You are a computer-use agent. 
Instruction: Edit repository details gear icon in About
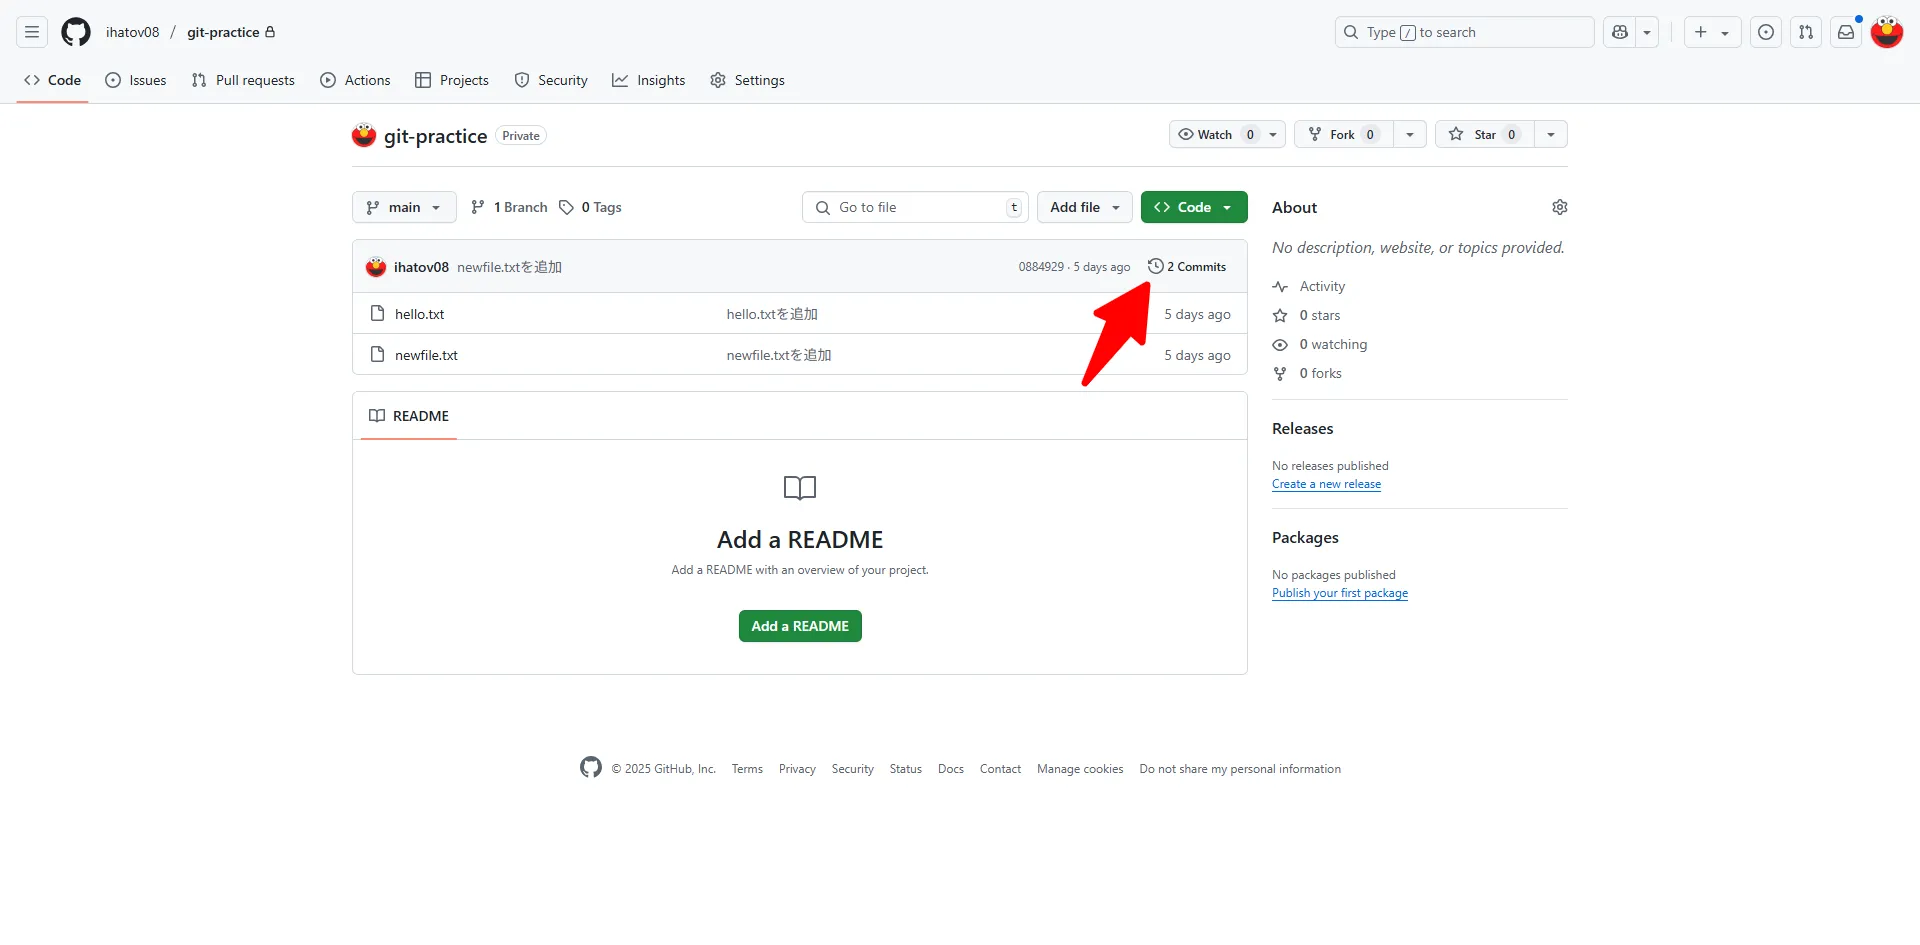pyautogui.click(x=1560, y=207)
